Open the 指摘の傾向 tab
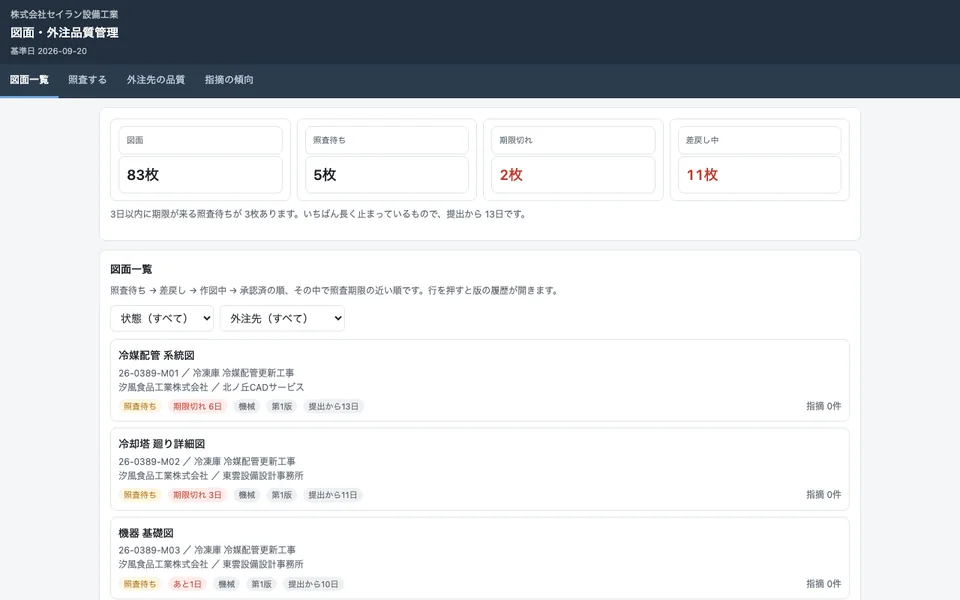Screen dimensions: 960x600 [229, 80]
